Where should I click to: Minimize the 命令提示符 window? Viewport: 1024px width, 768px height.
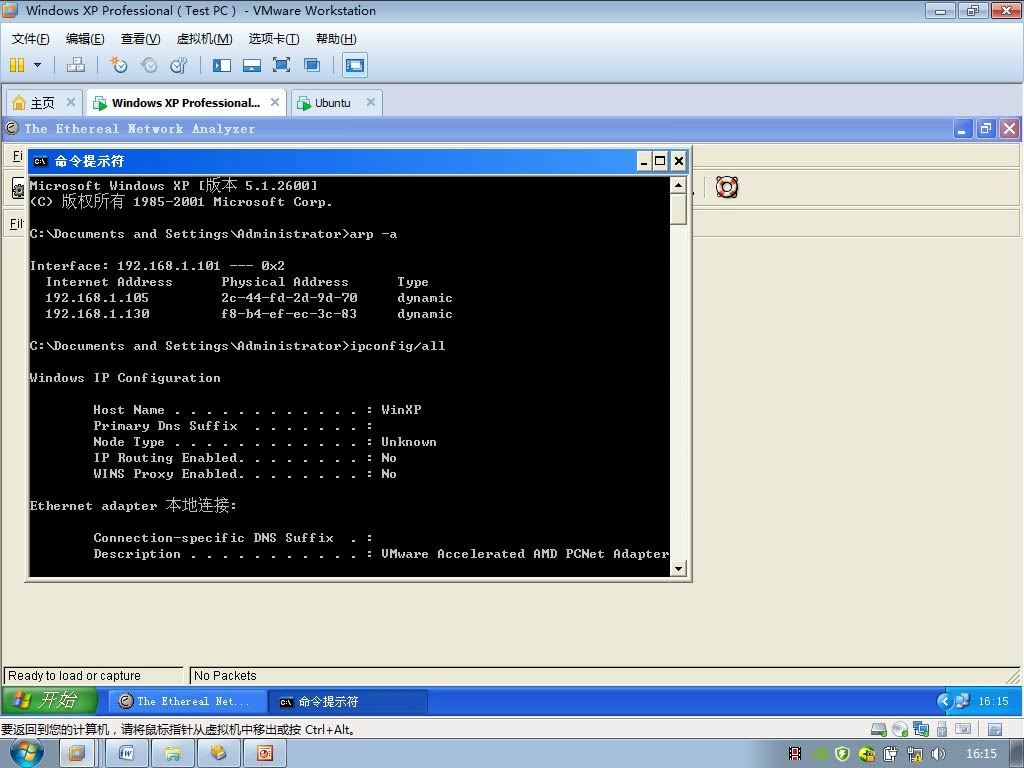tap(644, 161)
